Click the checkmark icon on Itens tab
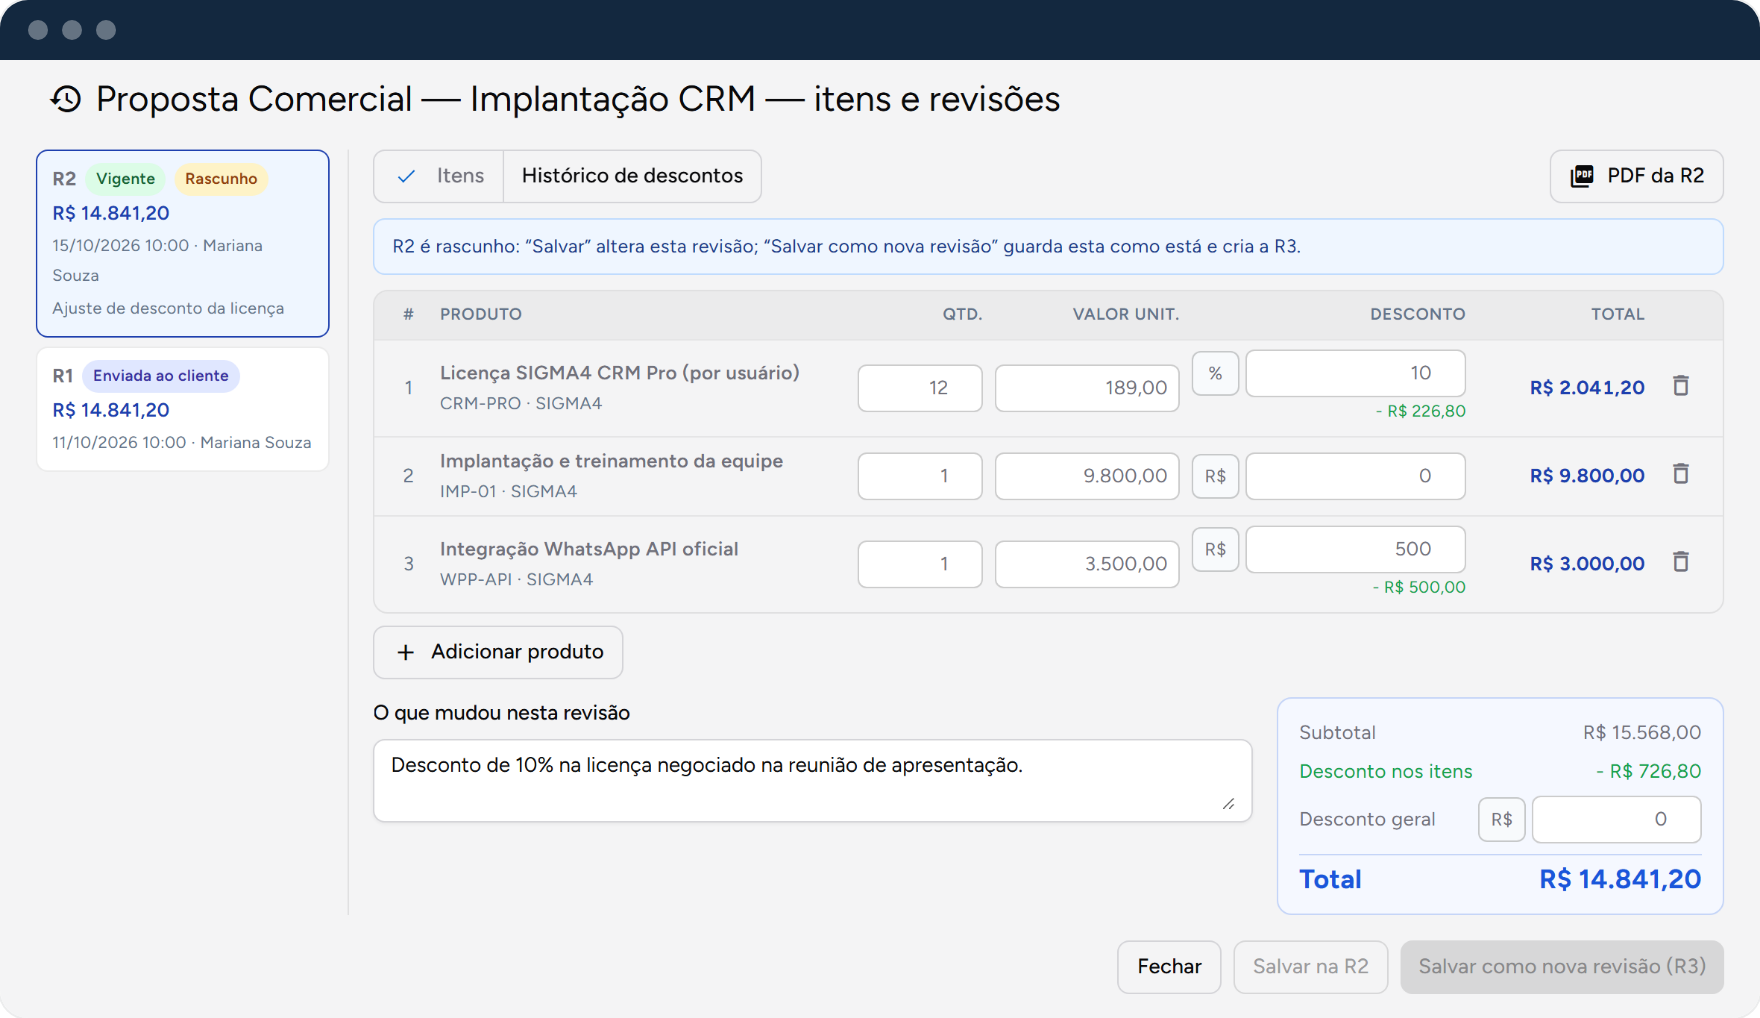This screenshot has width=1760, height=1018. (406, 176)
